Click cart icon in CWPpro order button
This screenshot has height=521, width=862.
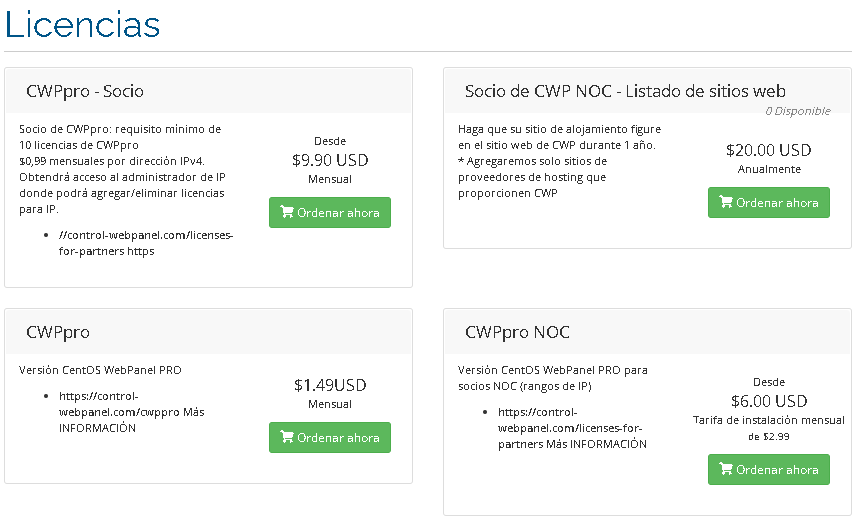pyautogui.click(x=286, y=437)
